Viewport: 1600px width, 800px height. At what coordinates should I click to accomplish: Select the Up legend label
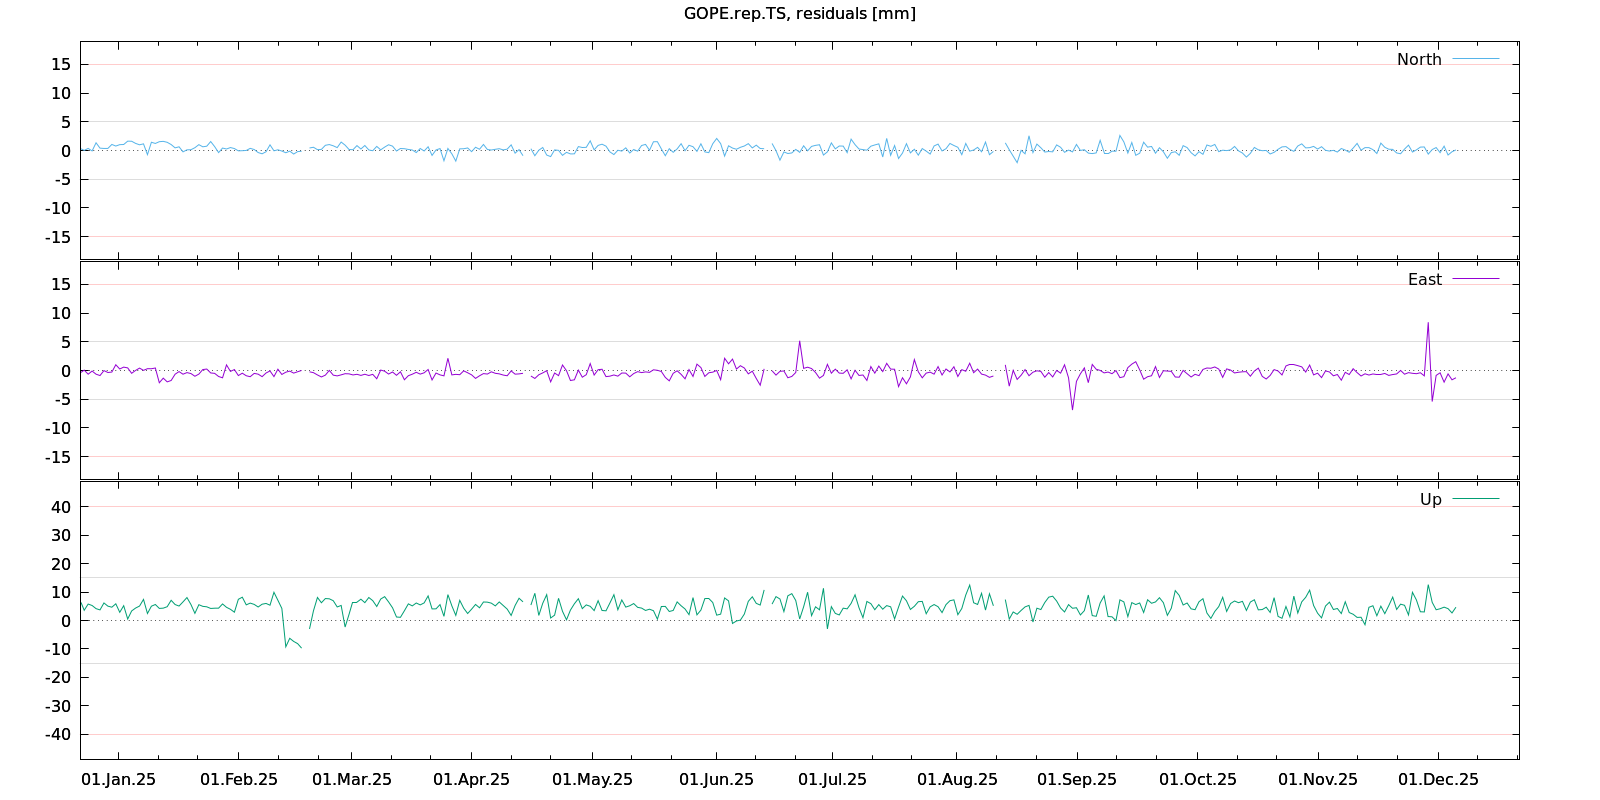(x=1430, y=500)
